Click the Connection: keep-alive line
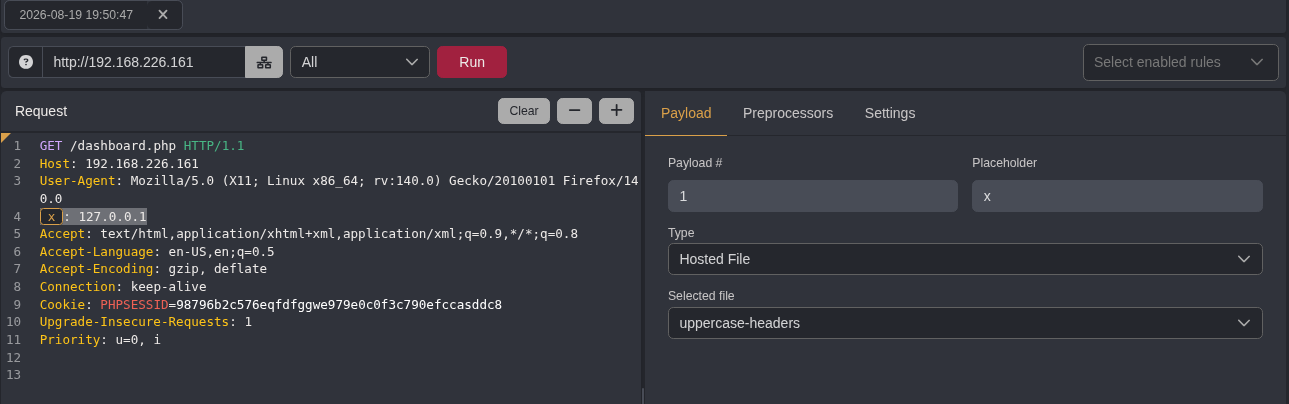The image size is (1289, 404). [x=123, y=287]
